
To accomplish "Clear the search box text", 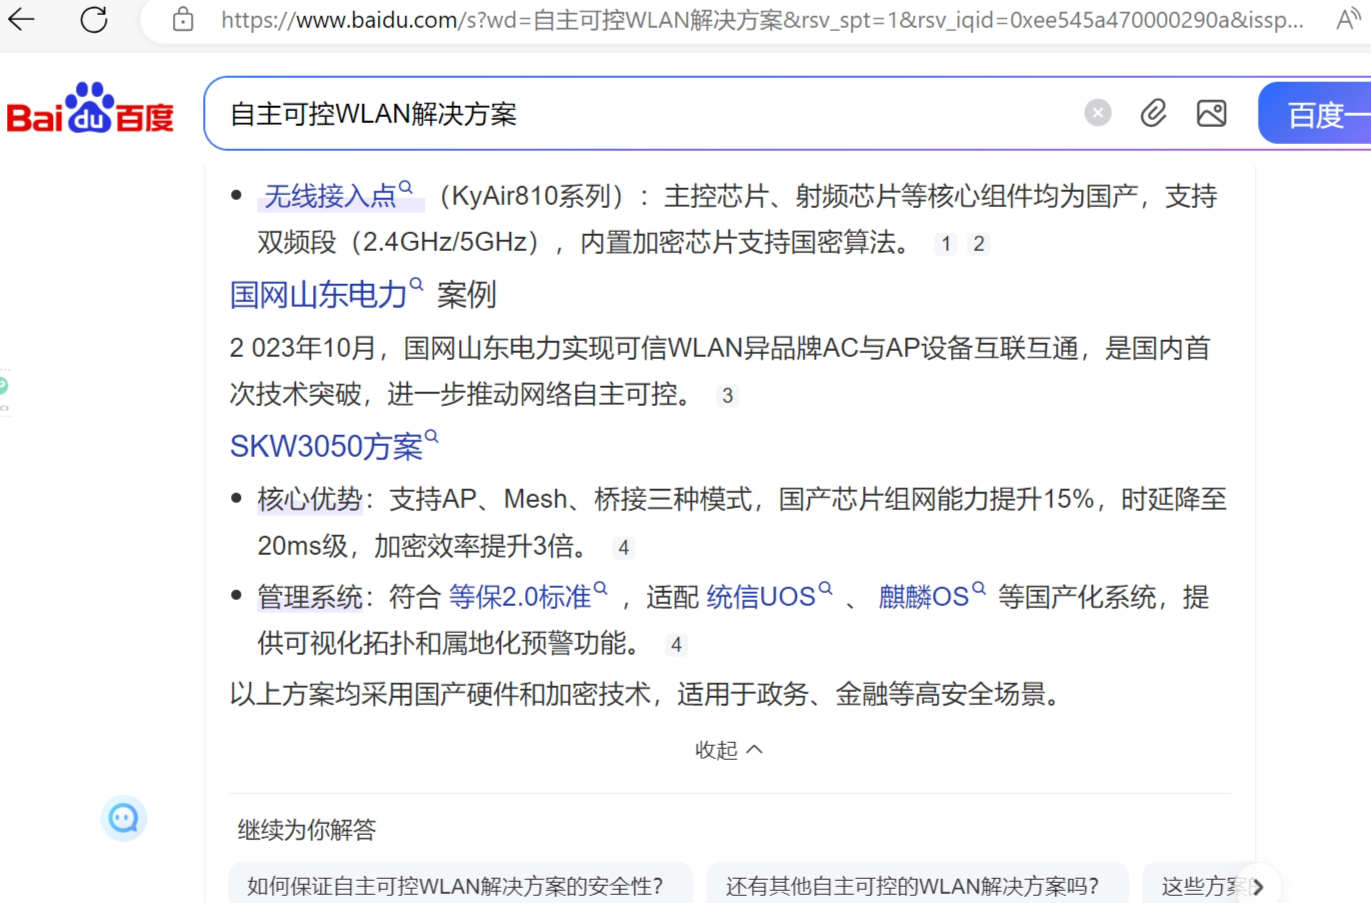I will click(x=1098, y=113).
